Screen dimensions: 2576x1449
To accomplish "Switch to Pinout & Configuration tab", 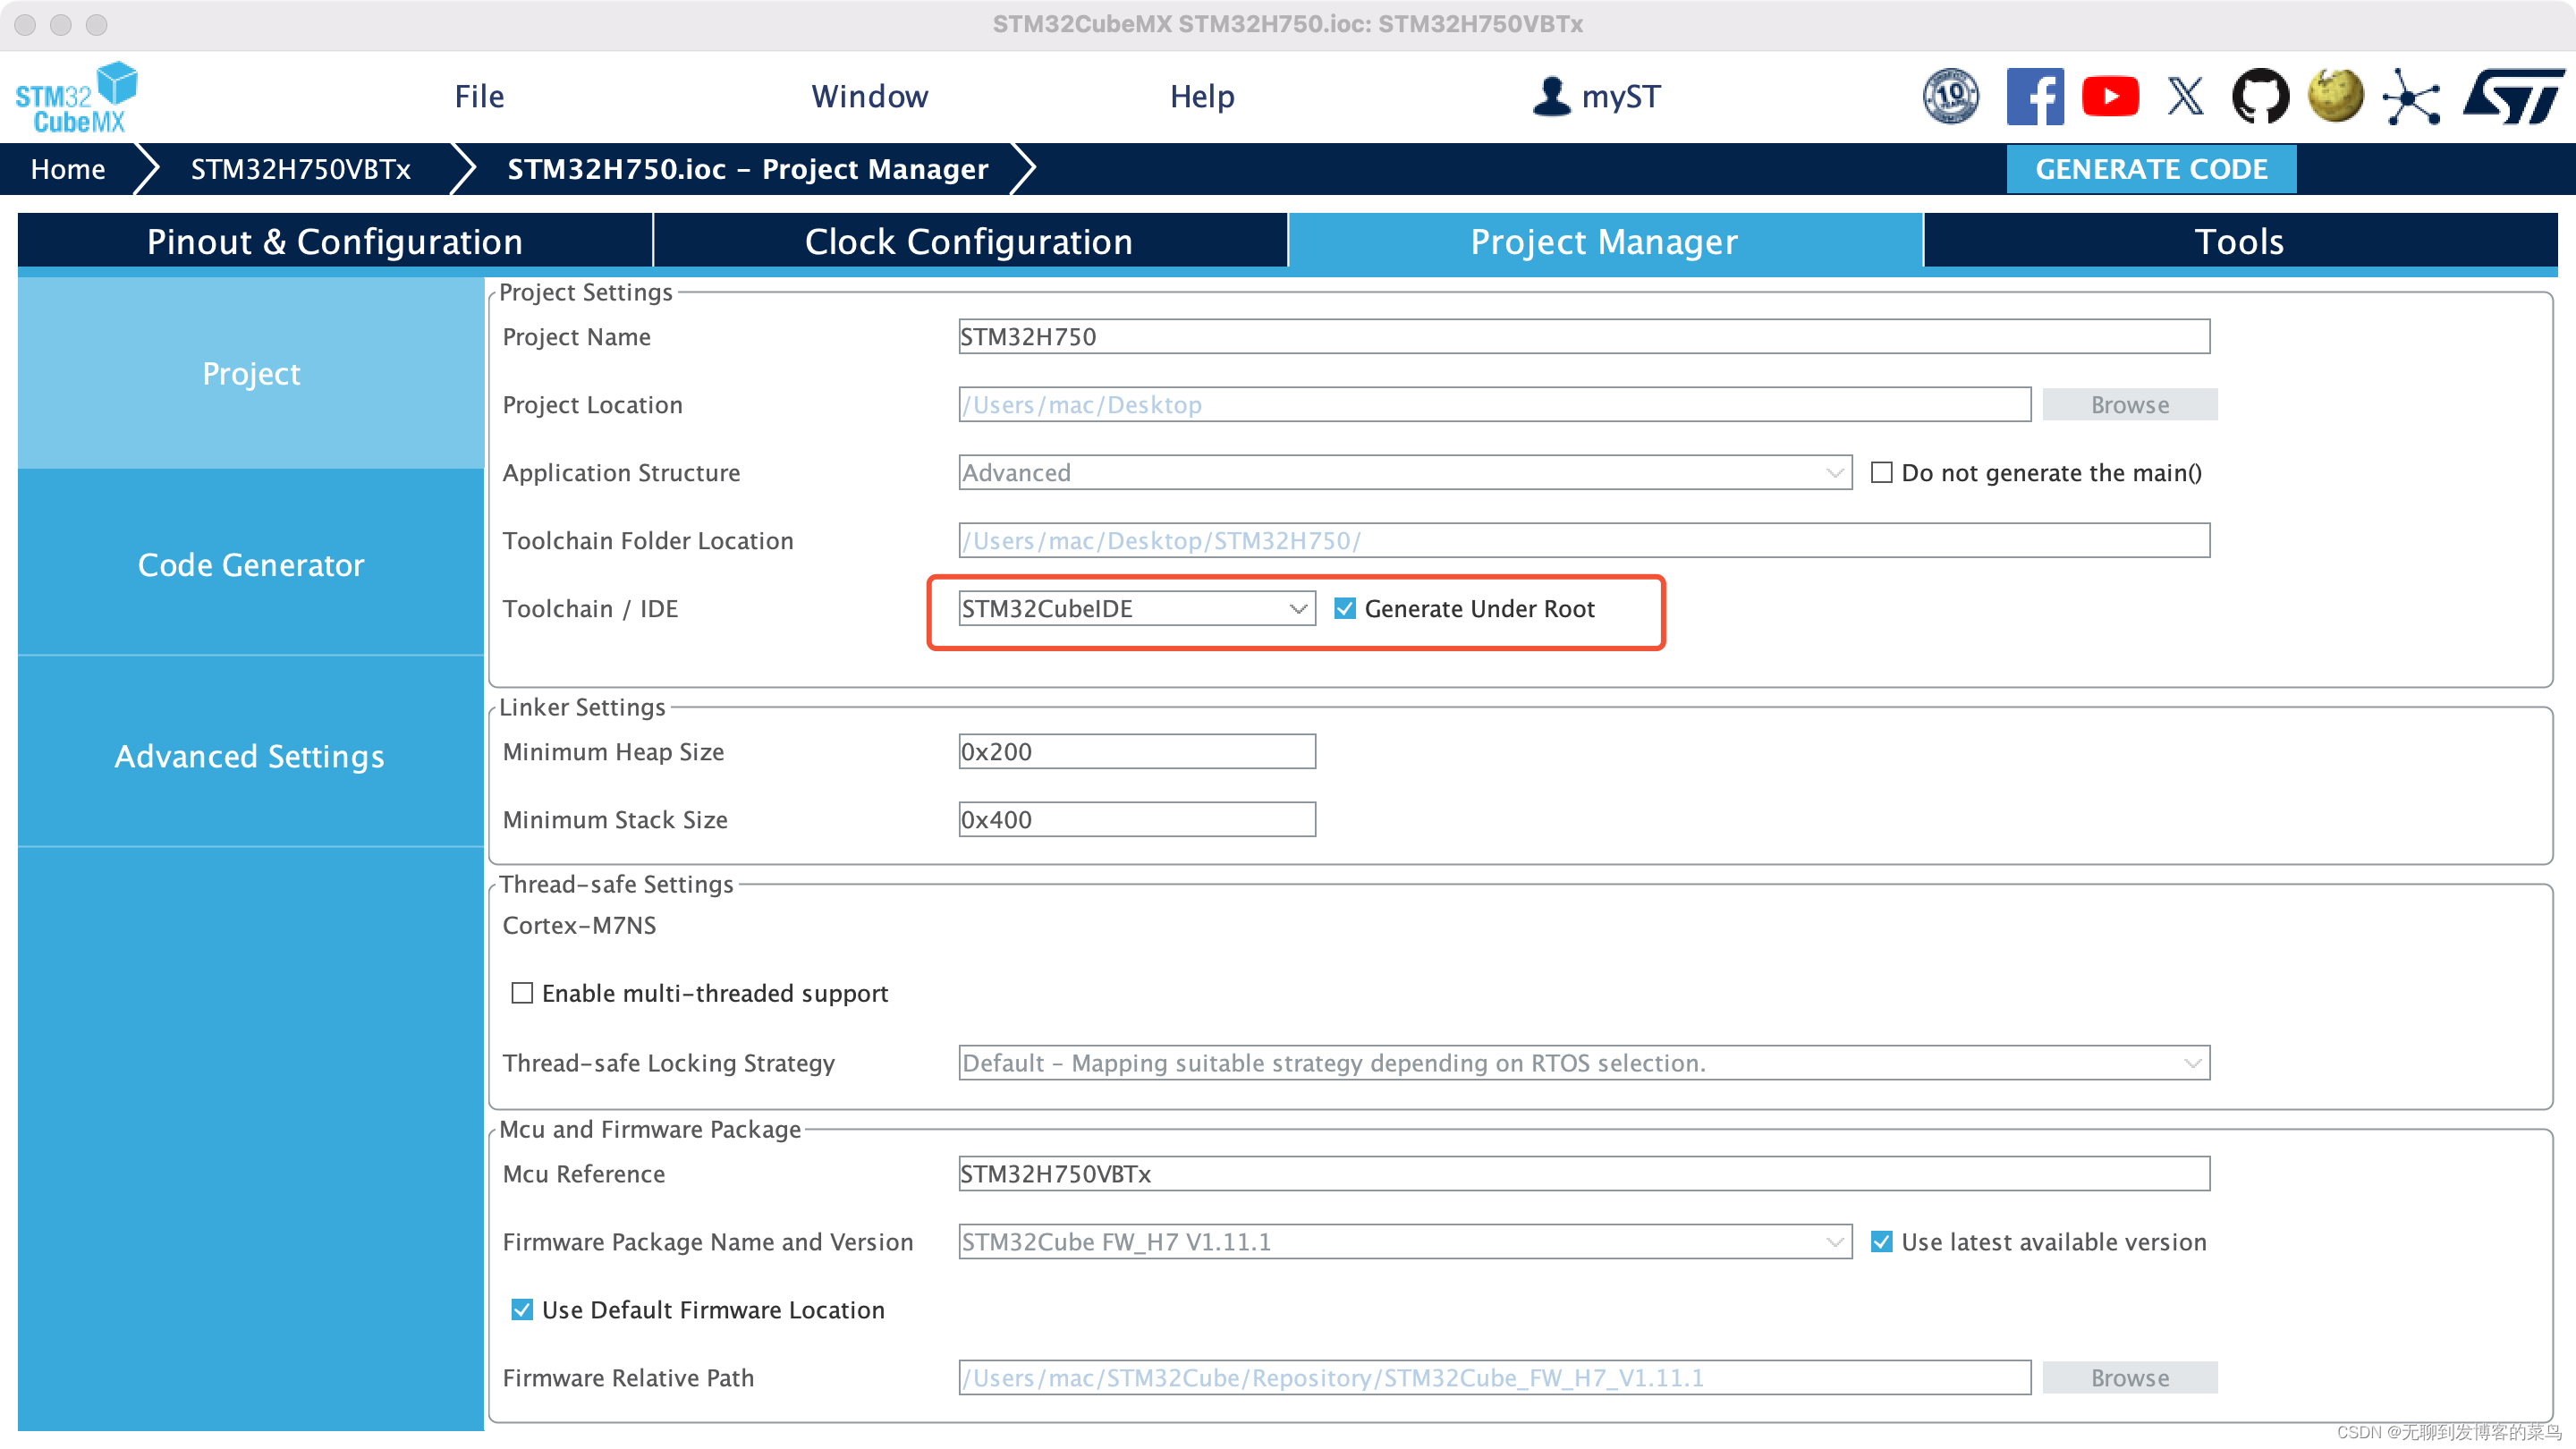I will point(335,242).
